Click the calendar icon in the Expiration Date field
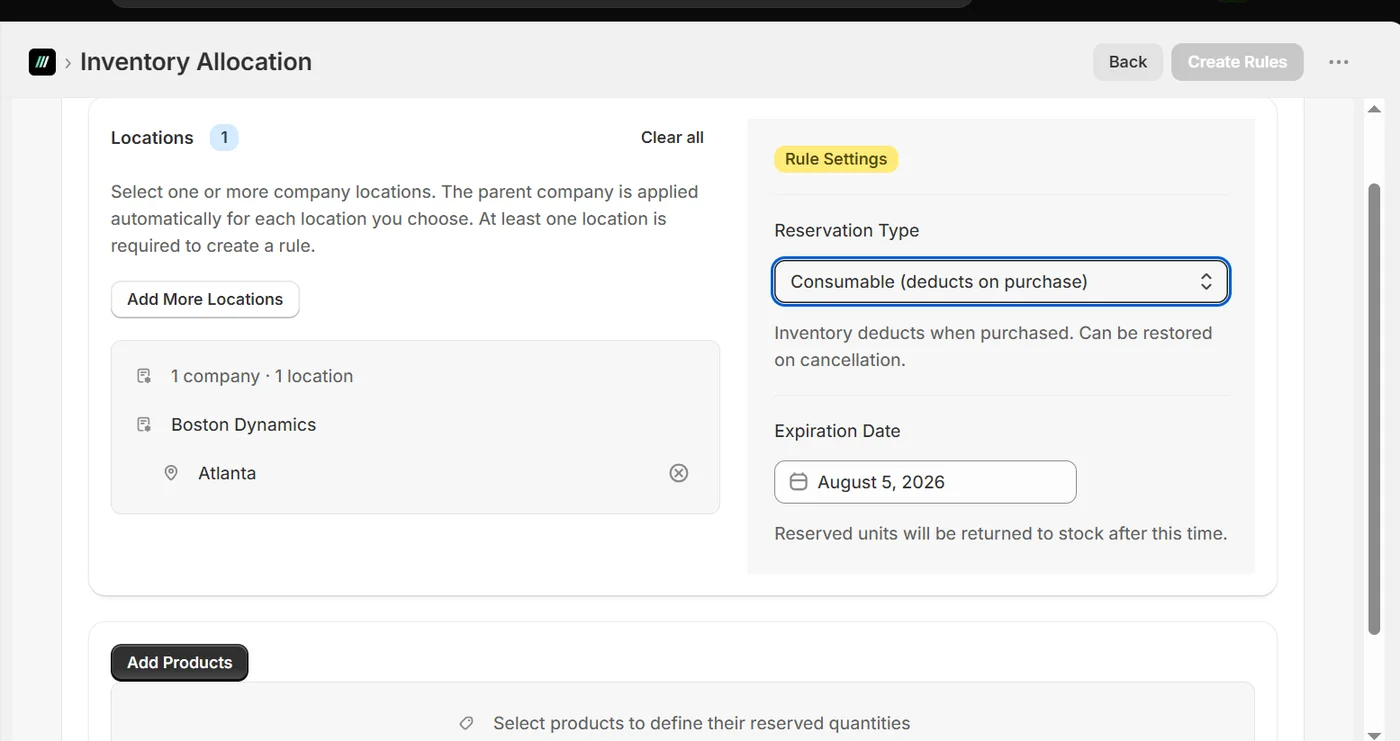 [x=799, y=482]
